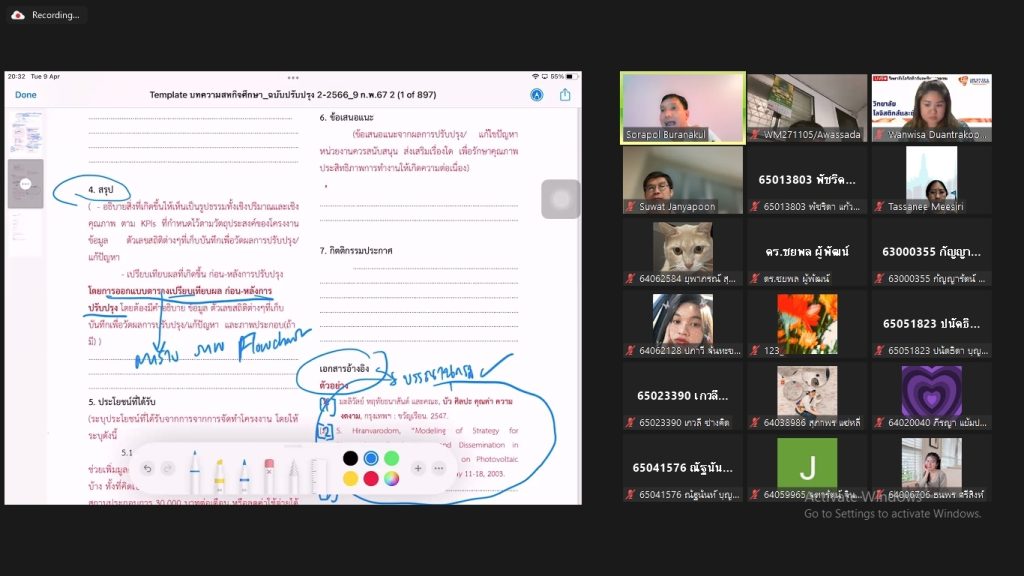Select Suwat Janyapoon's video tile
Screen dimensions: 1024x576
click(x=682, y=180)
